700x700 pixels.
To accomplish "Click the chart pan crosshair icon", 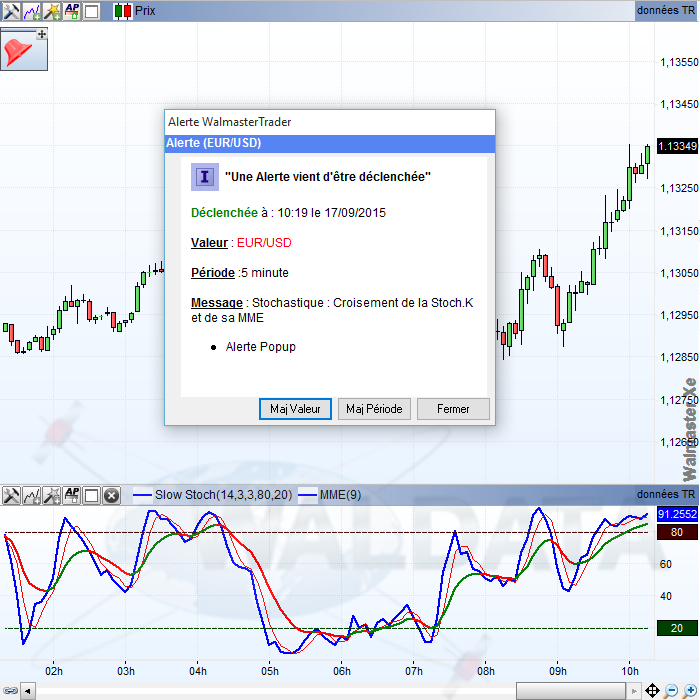I will (652, 691).
